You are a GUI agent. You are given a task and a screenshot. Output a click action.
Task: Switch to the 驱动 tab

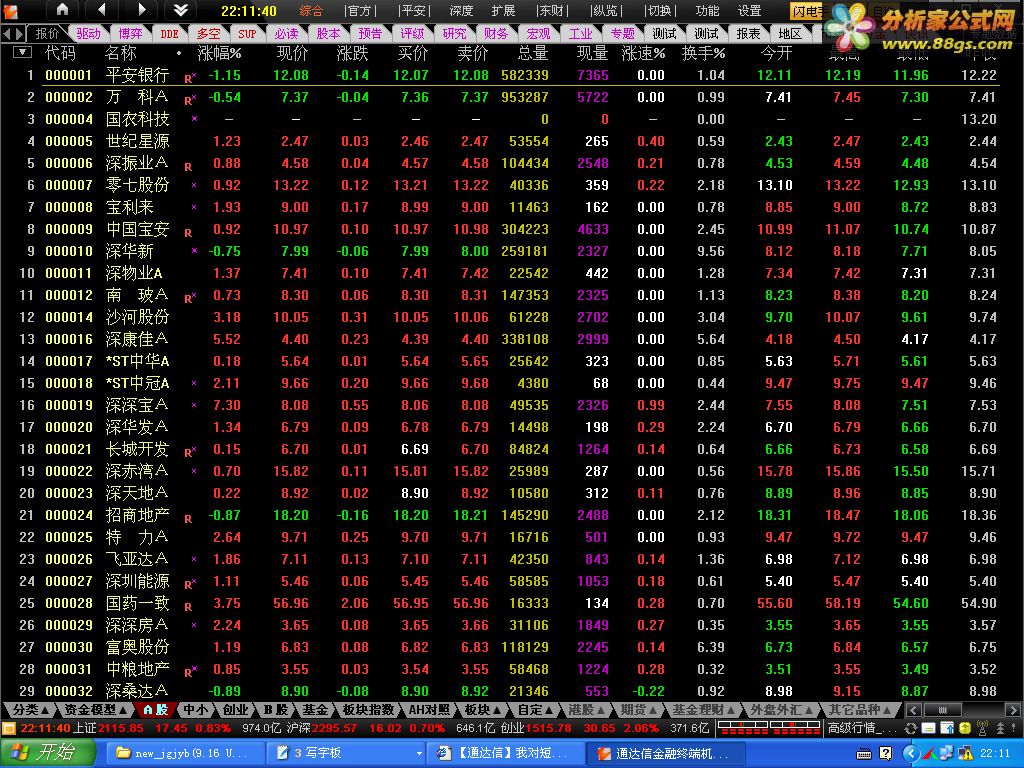coord(88,33)
